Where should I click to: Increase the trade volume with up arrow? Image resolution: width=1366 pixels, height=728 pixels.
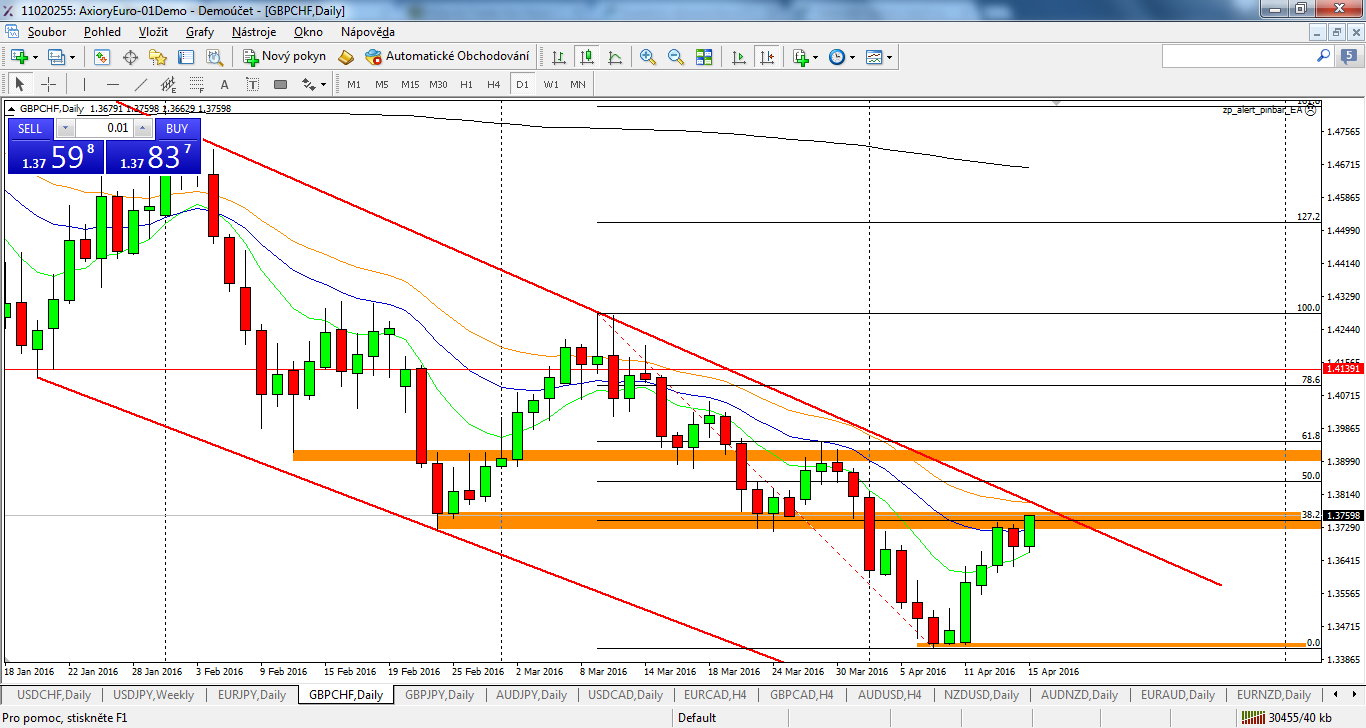click(143, 128)
